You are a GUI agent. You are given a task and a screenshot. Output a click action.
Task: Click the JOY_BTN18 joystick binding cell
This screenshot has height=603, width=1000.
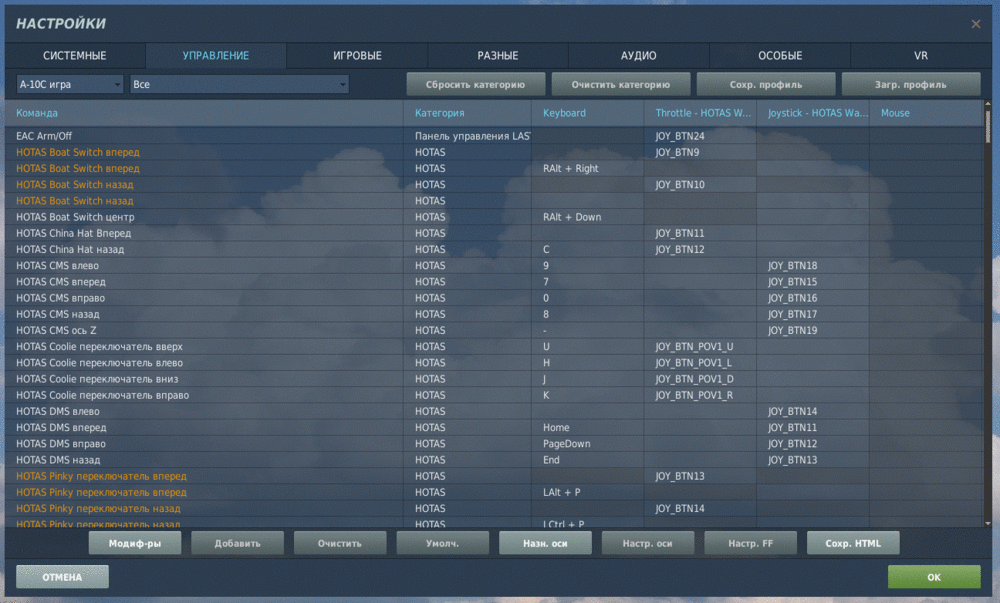(x=812, y=266)
